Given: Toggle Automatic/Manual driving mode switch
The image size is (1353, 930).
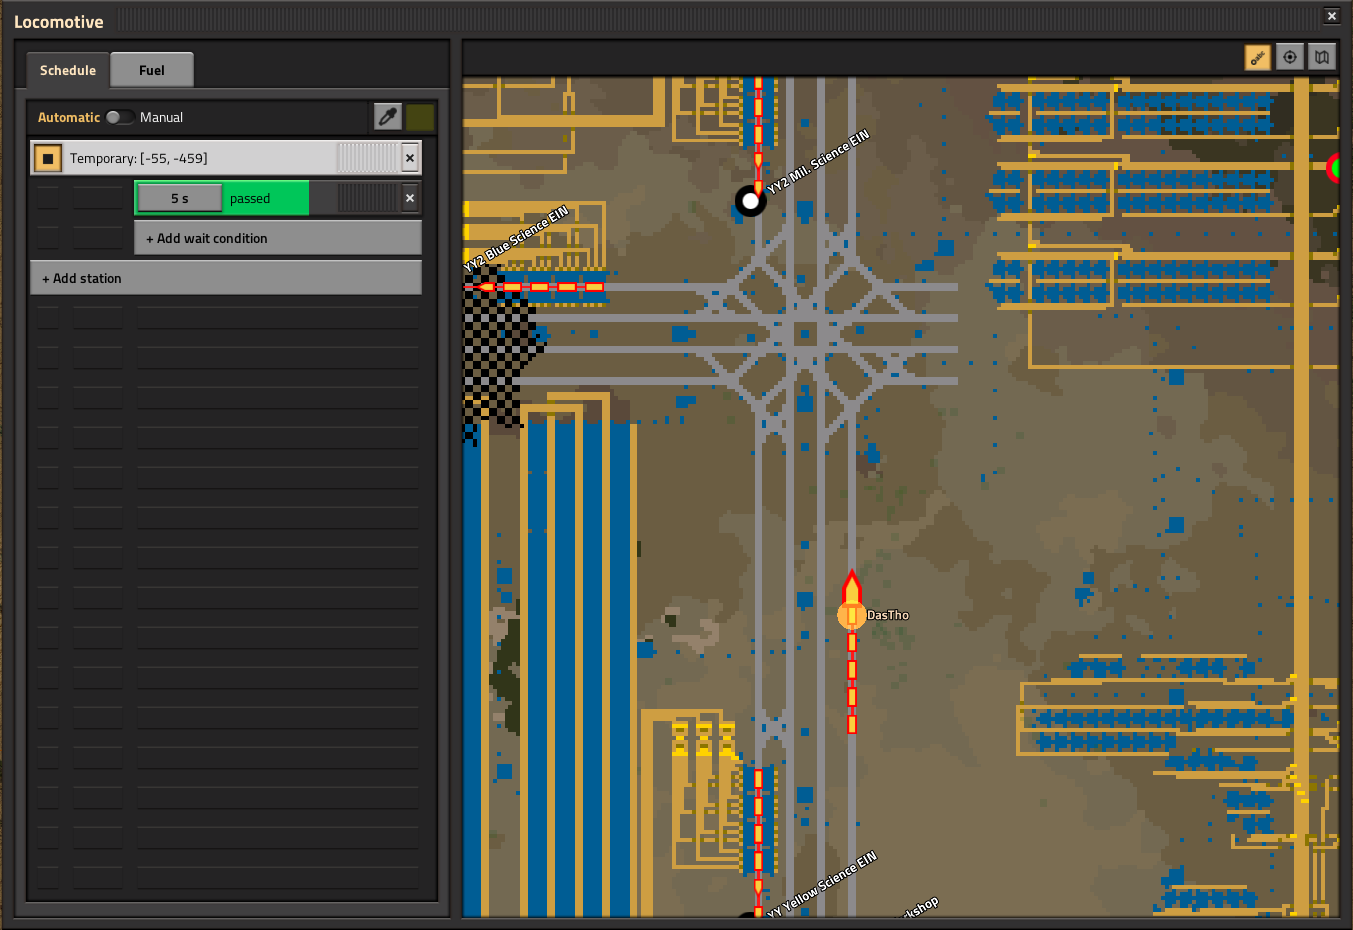Looking at the screenshot, I should 120,117.
